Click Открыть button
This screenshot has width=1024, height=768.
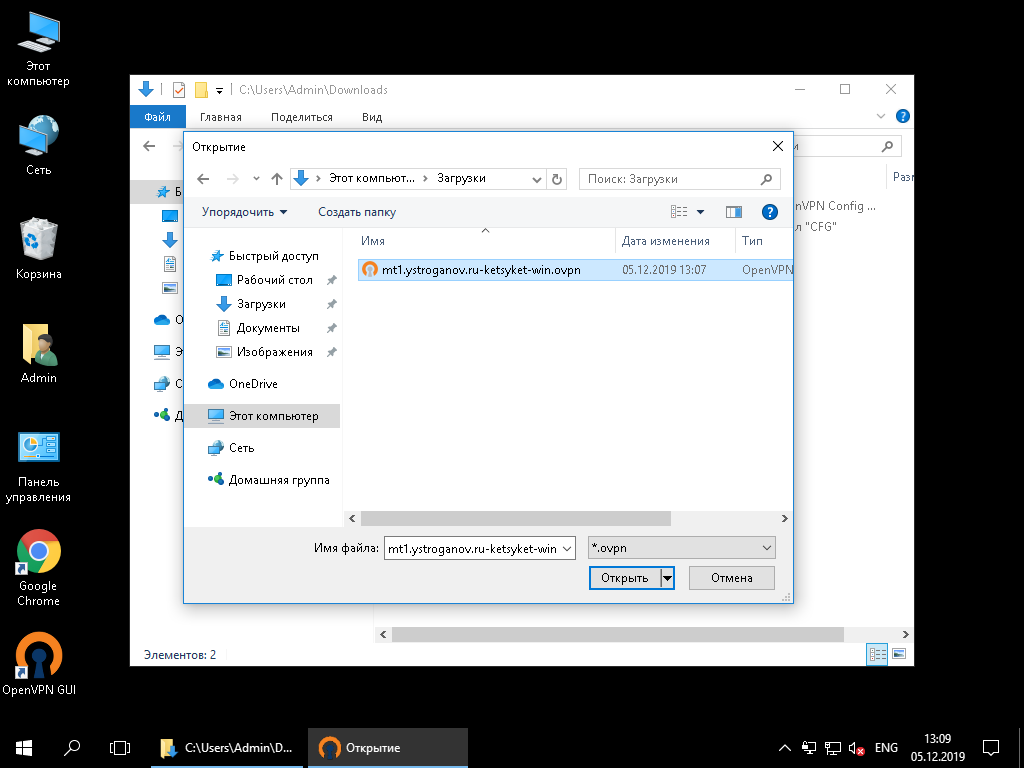[x=625, y=578]
